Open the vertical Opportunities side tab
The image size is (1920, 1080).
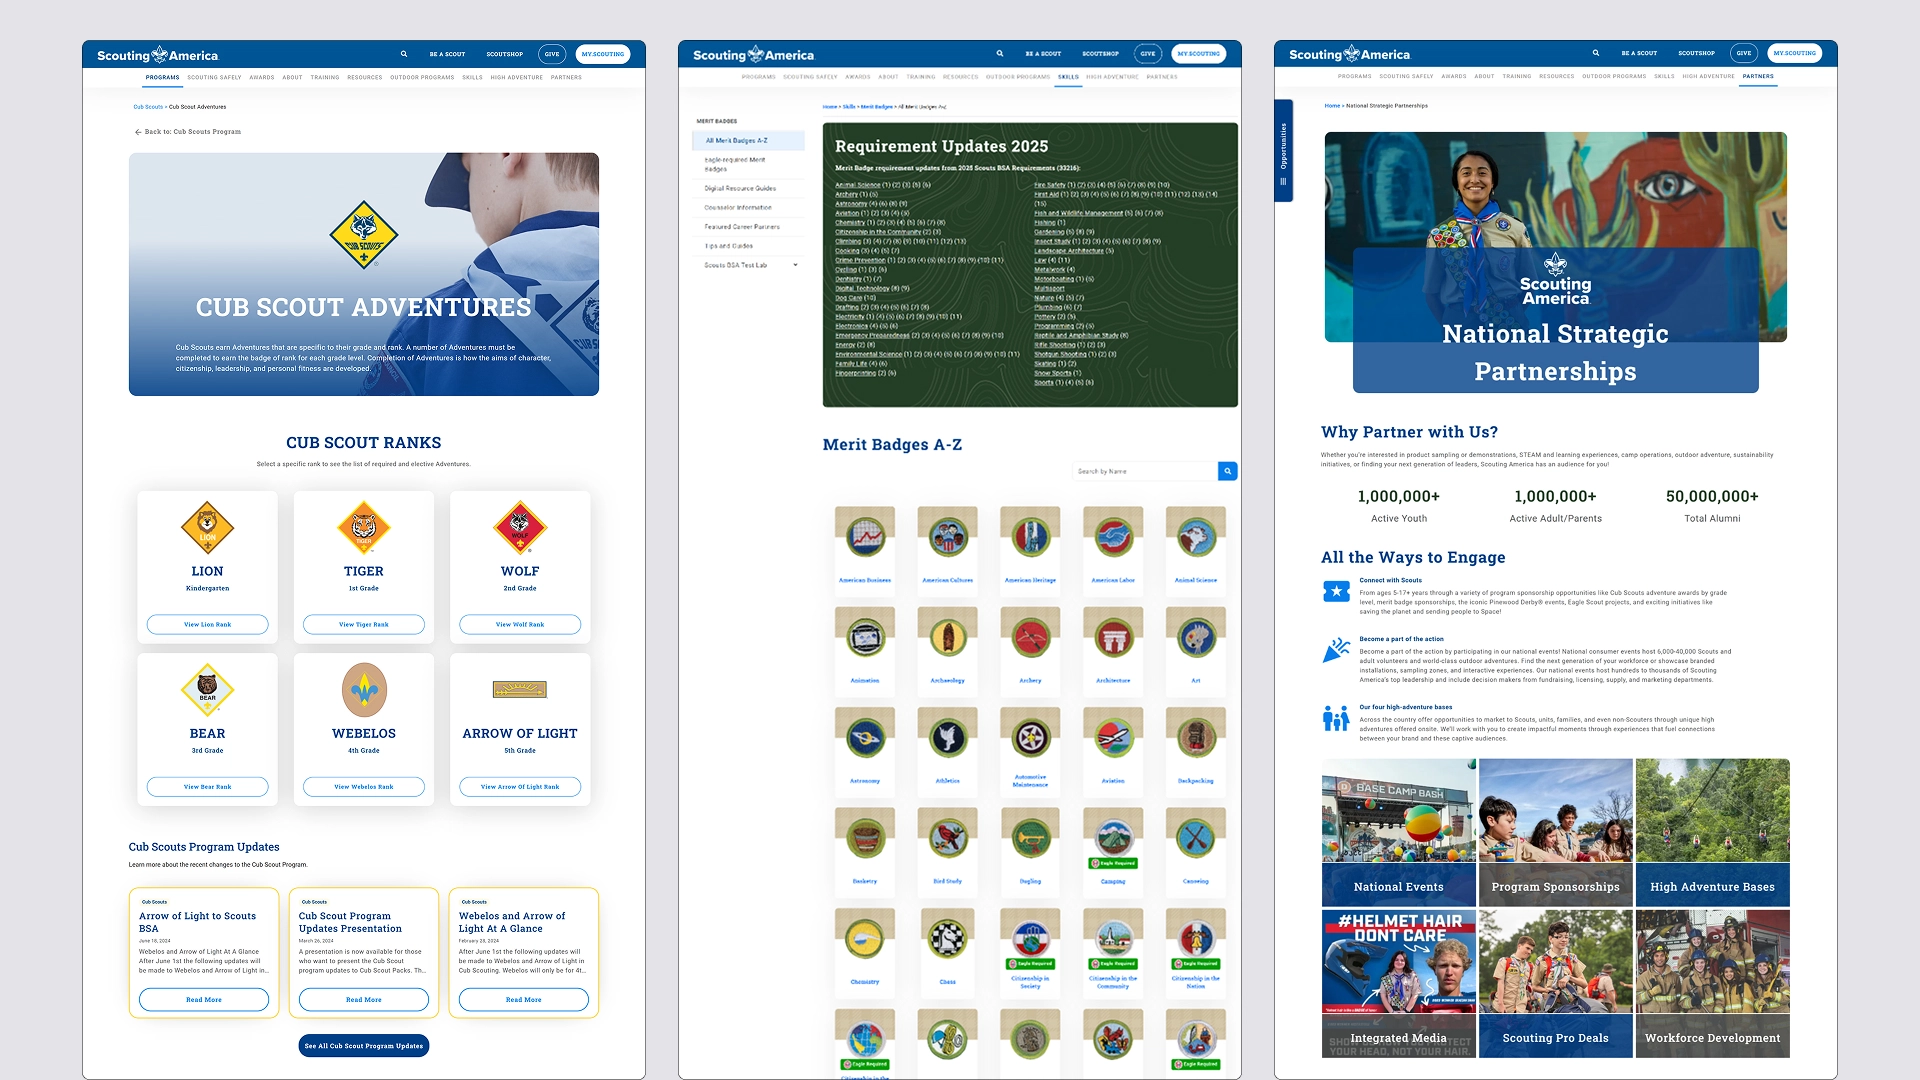(x=1283, y=151)
